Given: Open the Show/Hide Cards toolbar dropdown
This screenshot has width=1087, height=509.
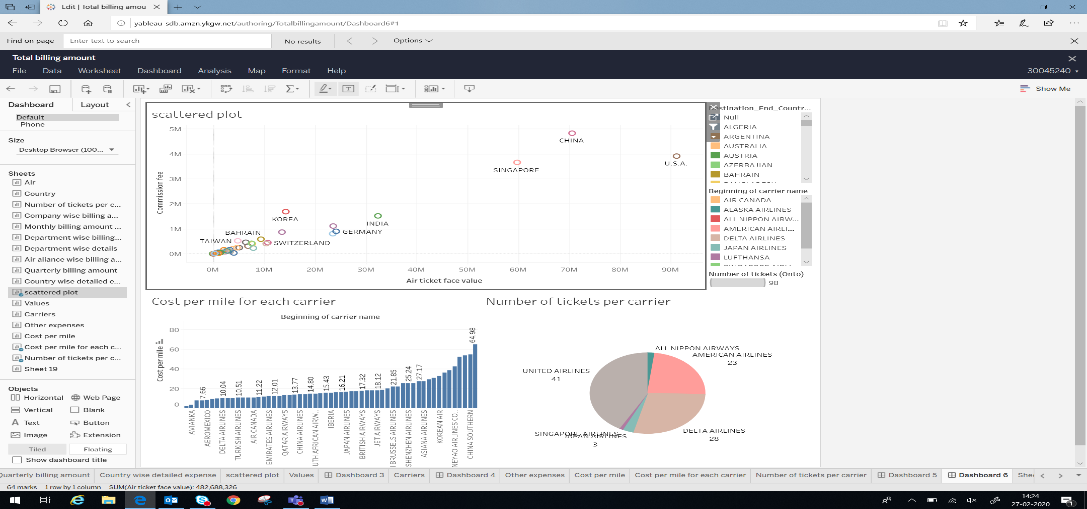Looking at the screenshot, I should 434,89.
